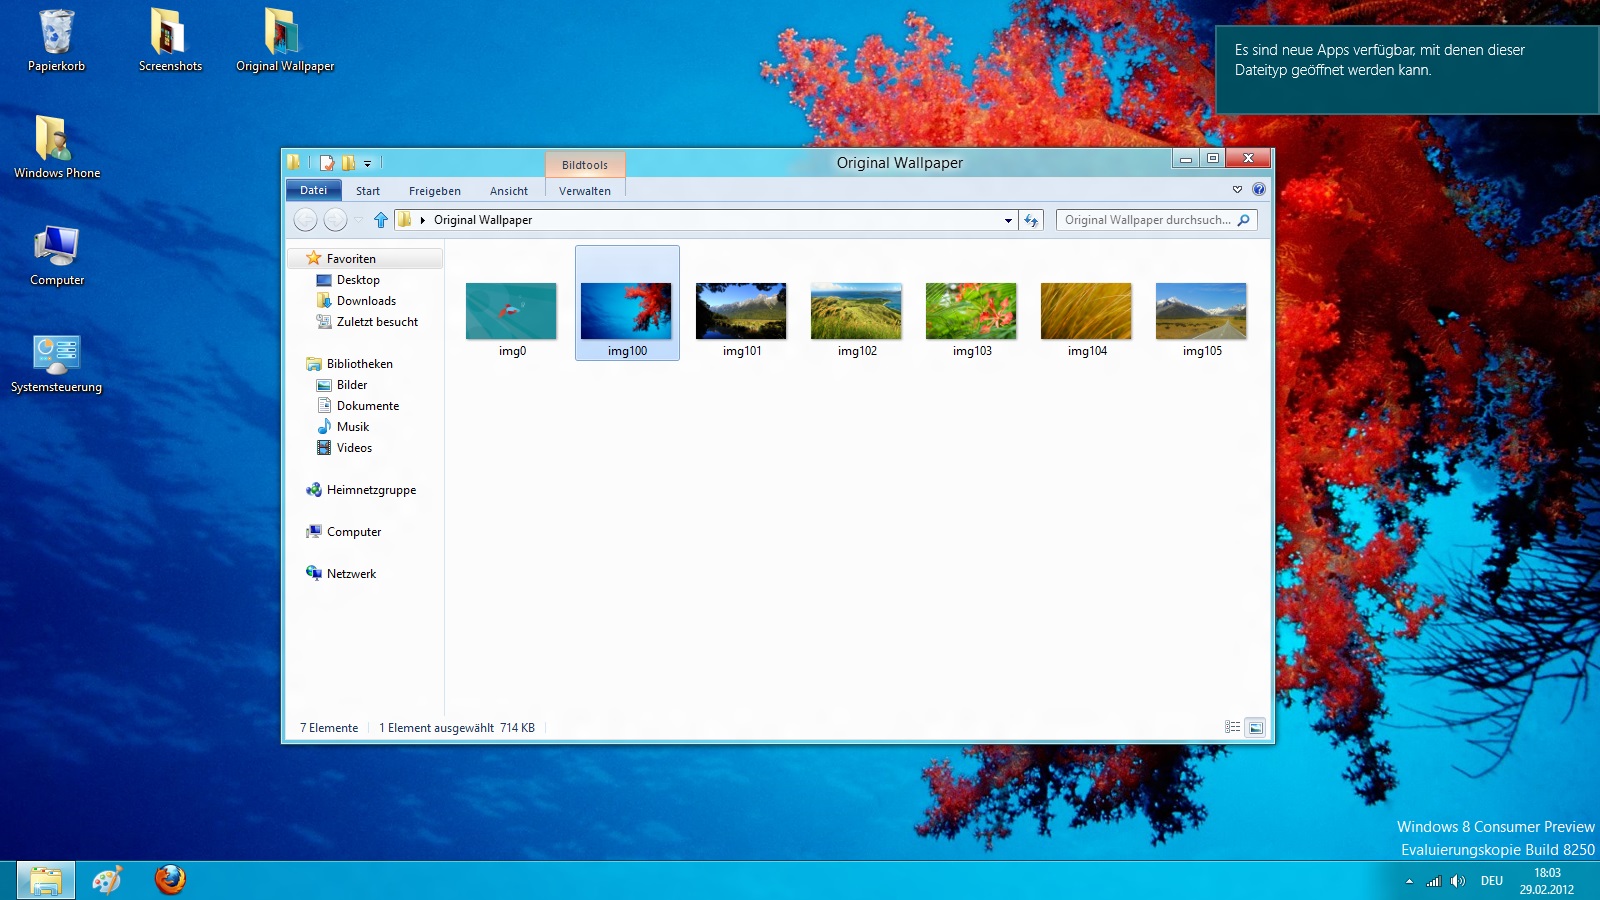Select the img101 mountain lake thumbnail
Image resolution: width=1600 pixels, height=900 pixels.
point(742,312)
